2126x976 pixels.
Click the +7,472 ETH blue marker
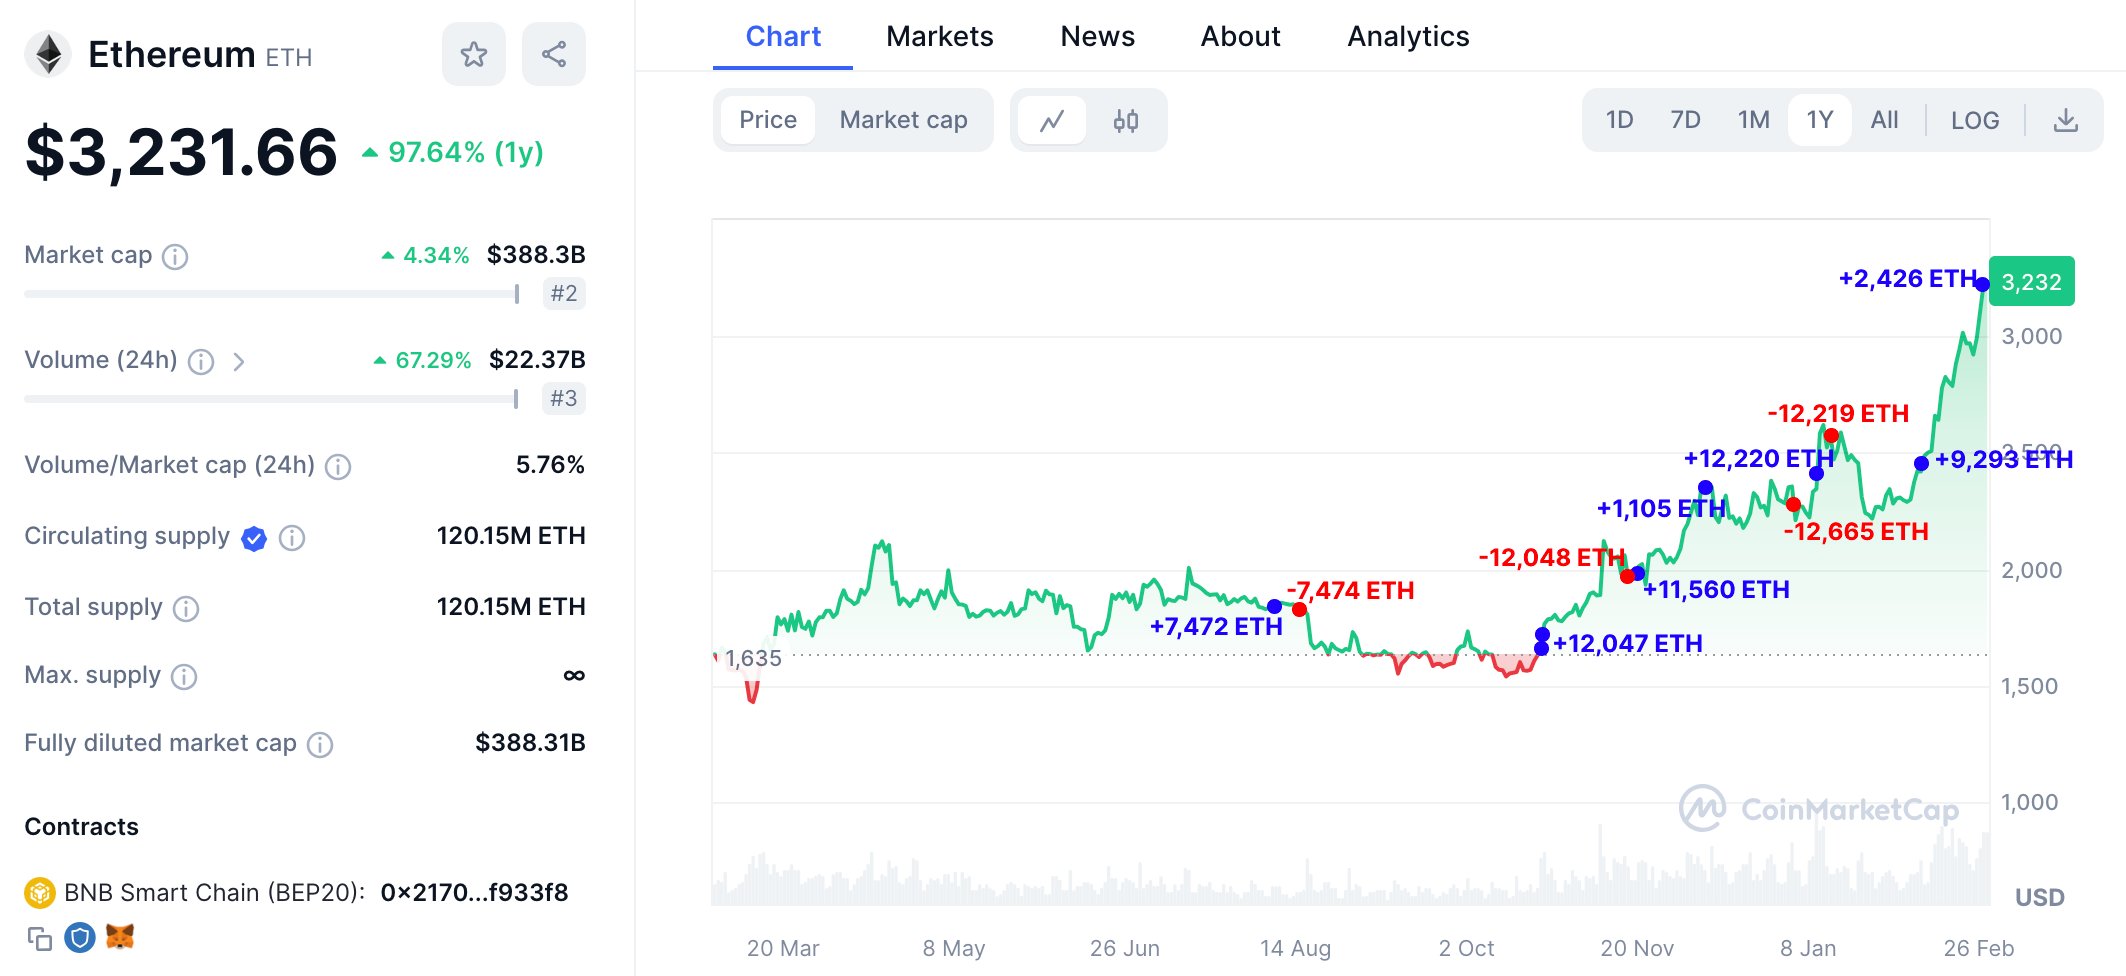coord(1274,606)
